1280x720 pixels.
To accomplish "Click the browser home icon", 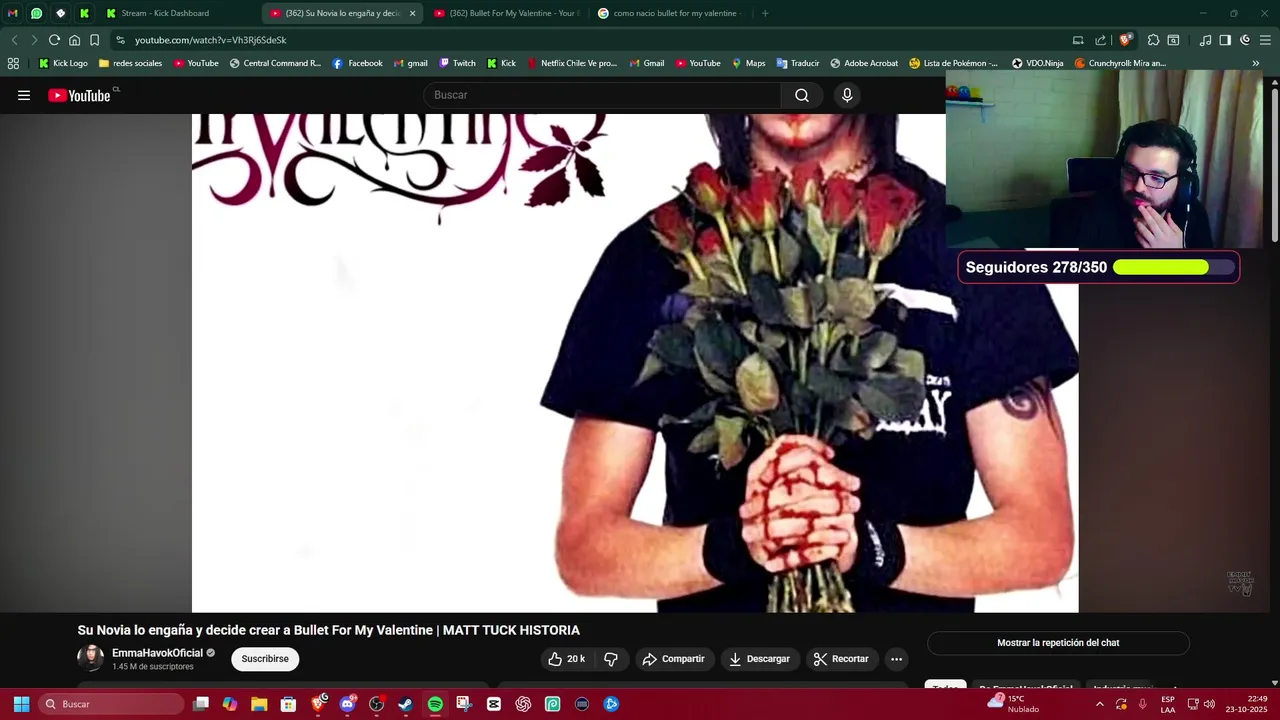I will click(x=74, y=40).
